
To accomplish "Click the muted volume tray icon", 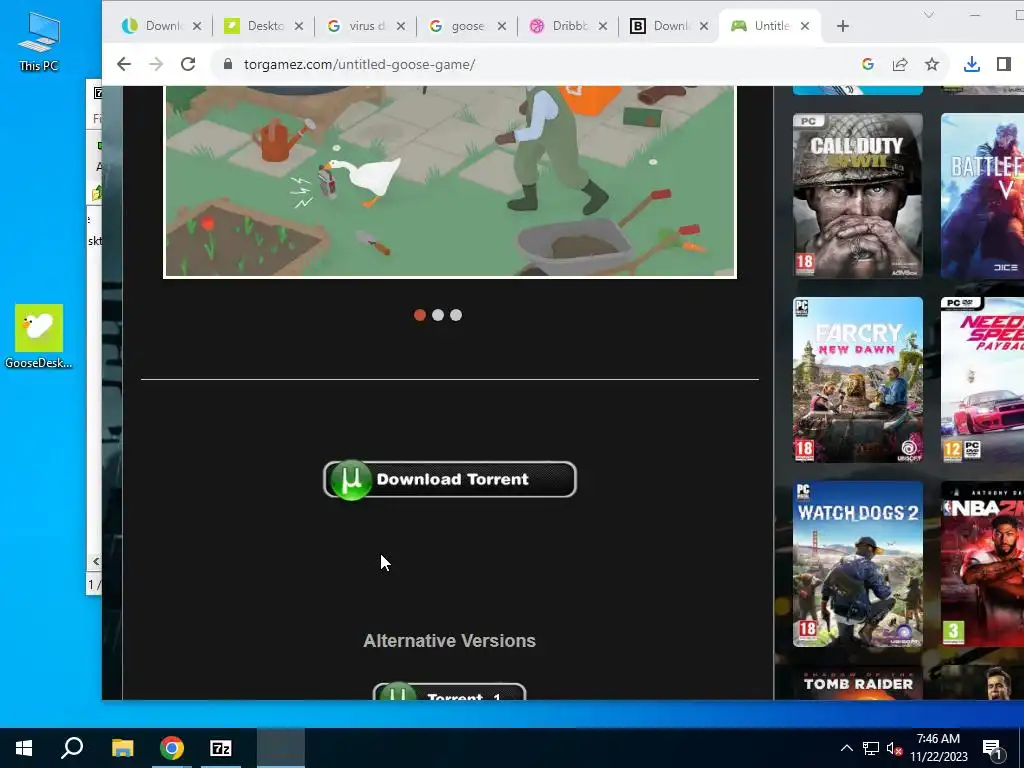I will click(x=894, y=748).
